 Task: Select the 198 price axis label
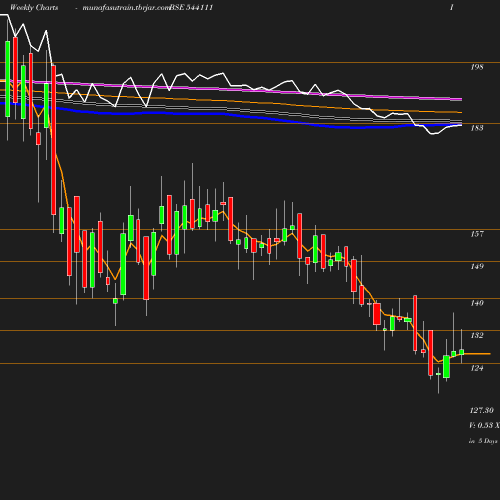(x=477, y=67)
